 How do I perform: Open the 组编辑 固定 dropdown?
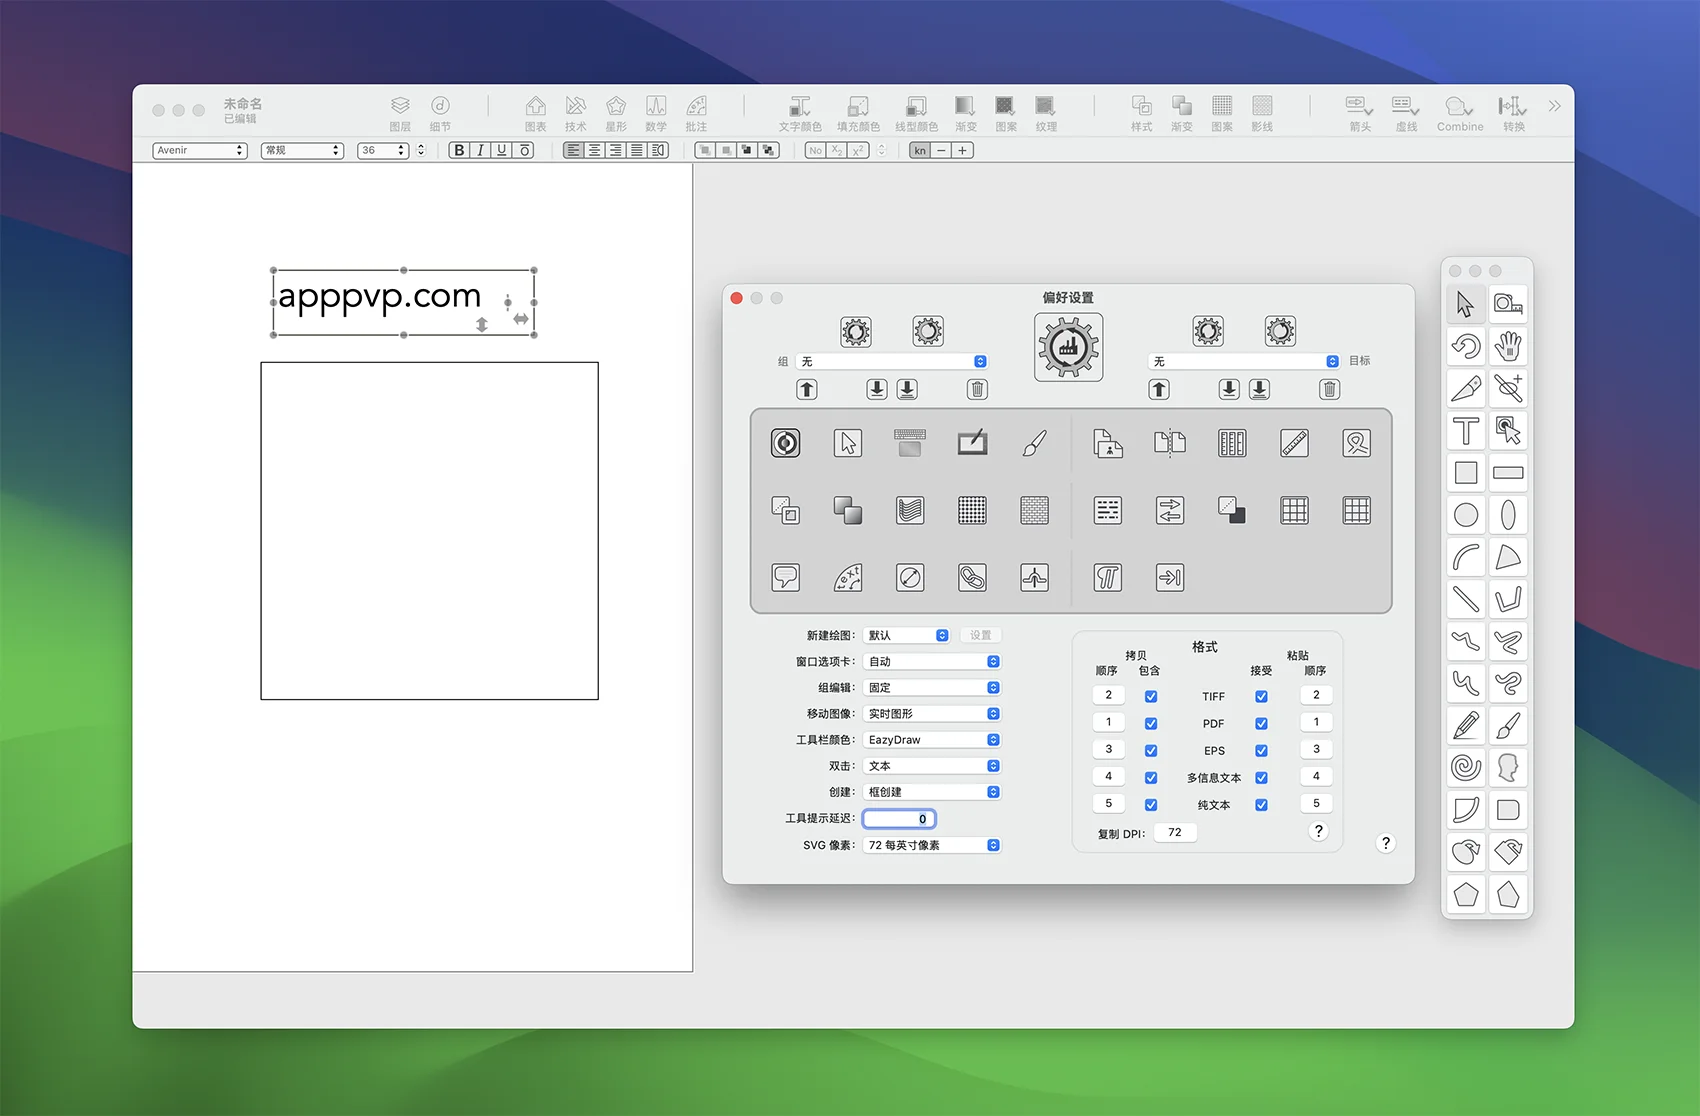coord(932,687)
